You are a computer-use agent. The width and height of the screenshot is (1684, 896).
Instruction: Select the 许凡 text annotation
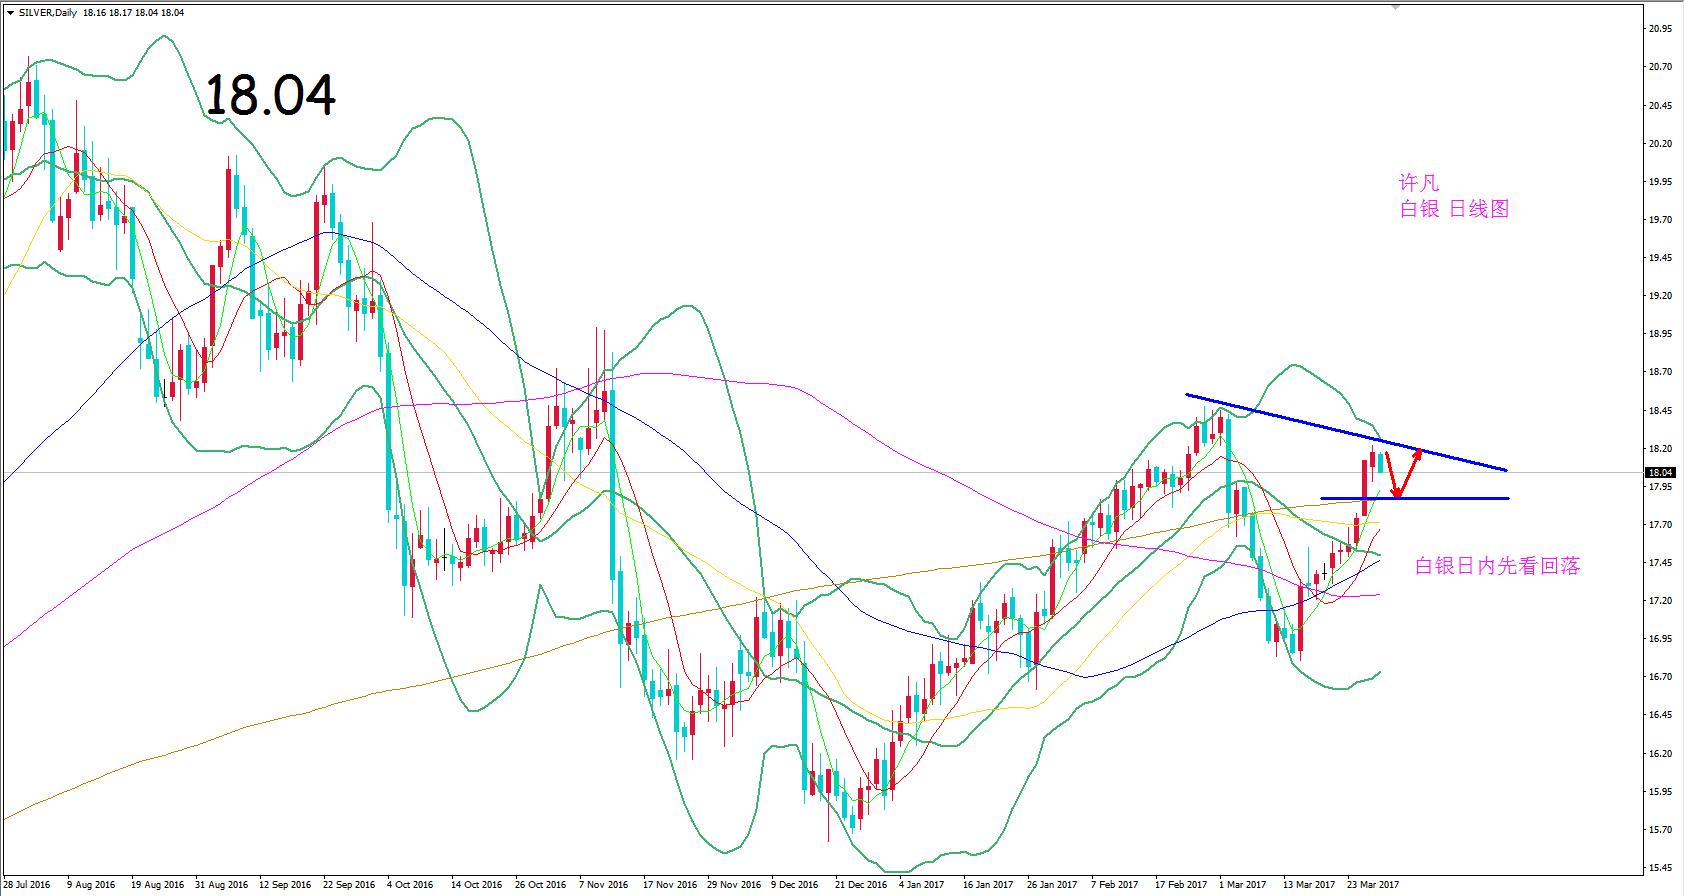[x=1418, y=183]
